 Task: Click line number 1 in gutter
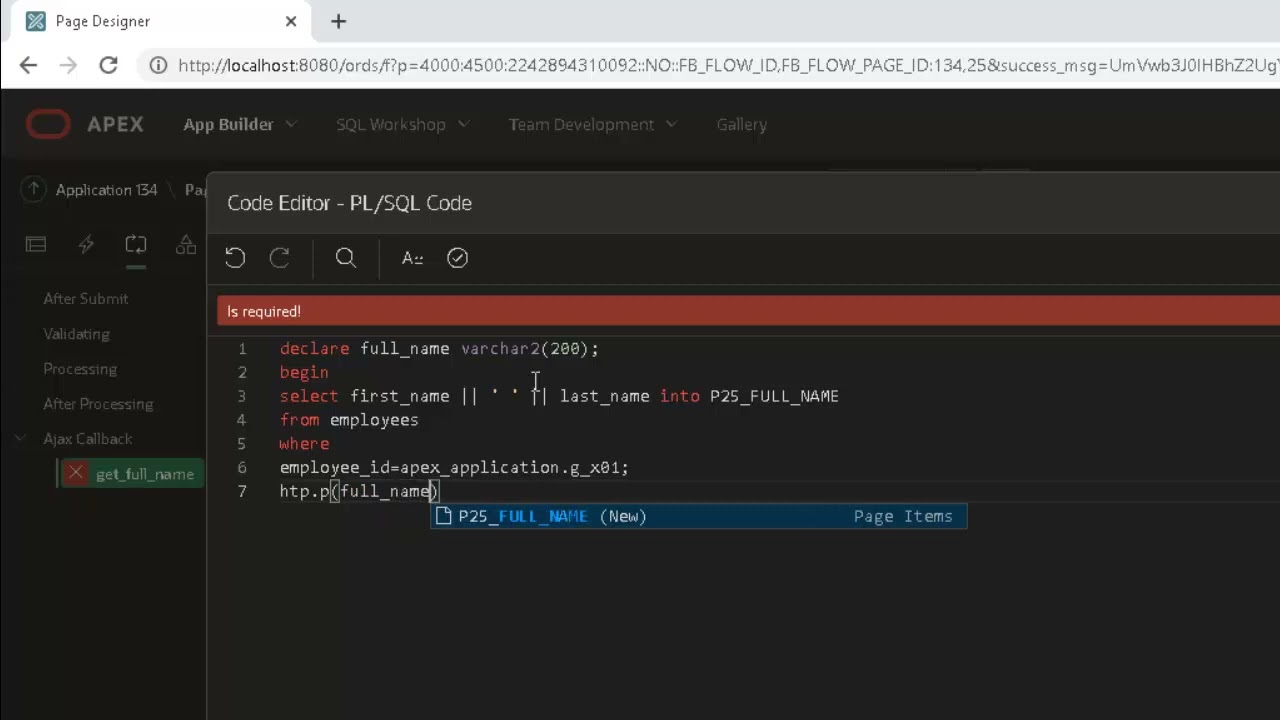(242, 348)
